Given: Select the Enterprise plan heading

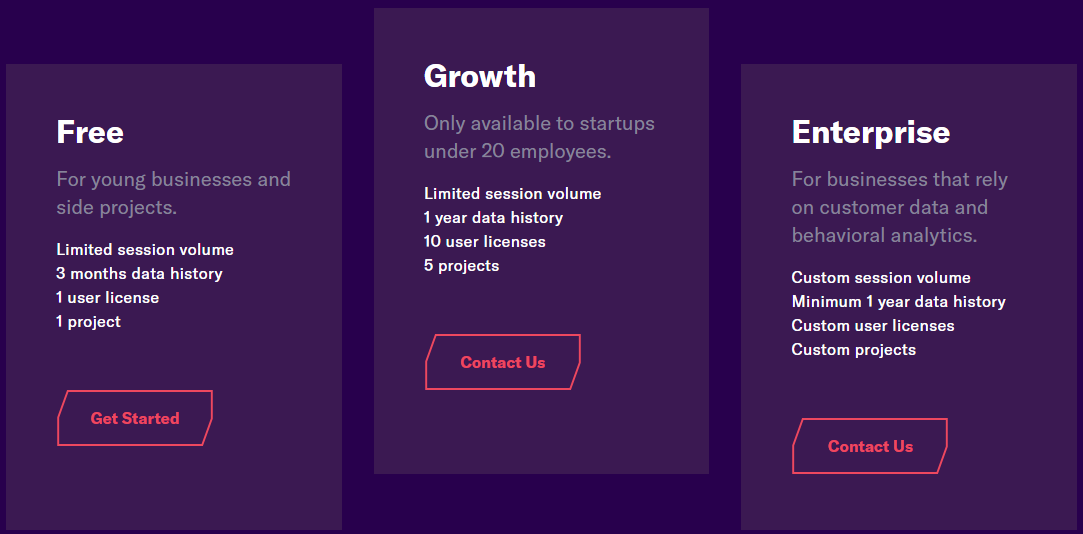Looking at the screenshot, I should 871,132.
